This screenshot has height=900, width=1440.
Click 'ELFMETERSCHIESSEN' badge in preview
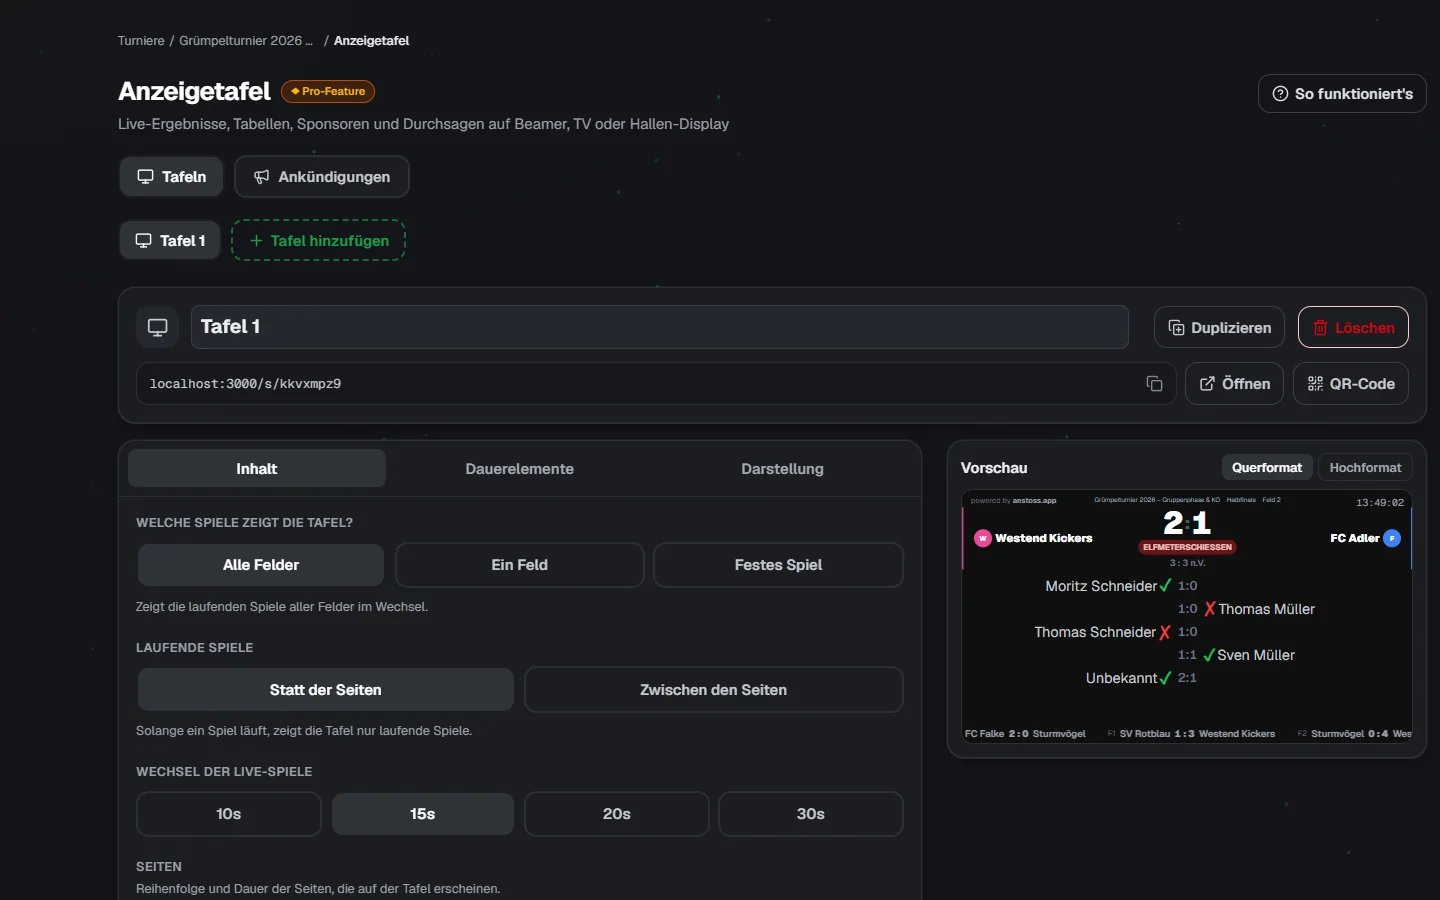(1187, 547)
